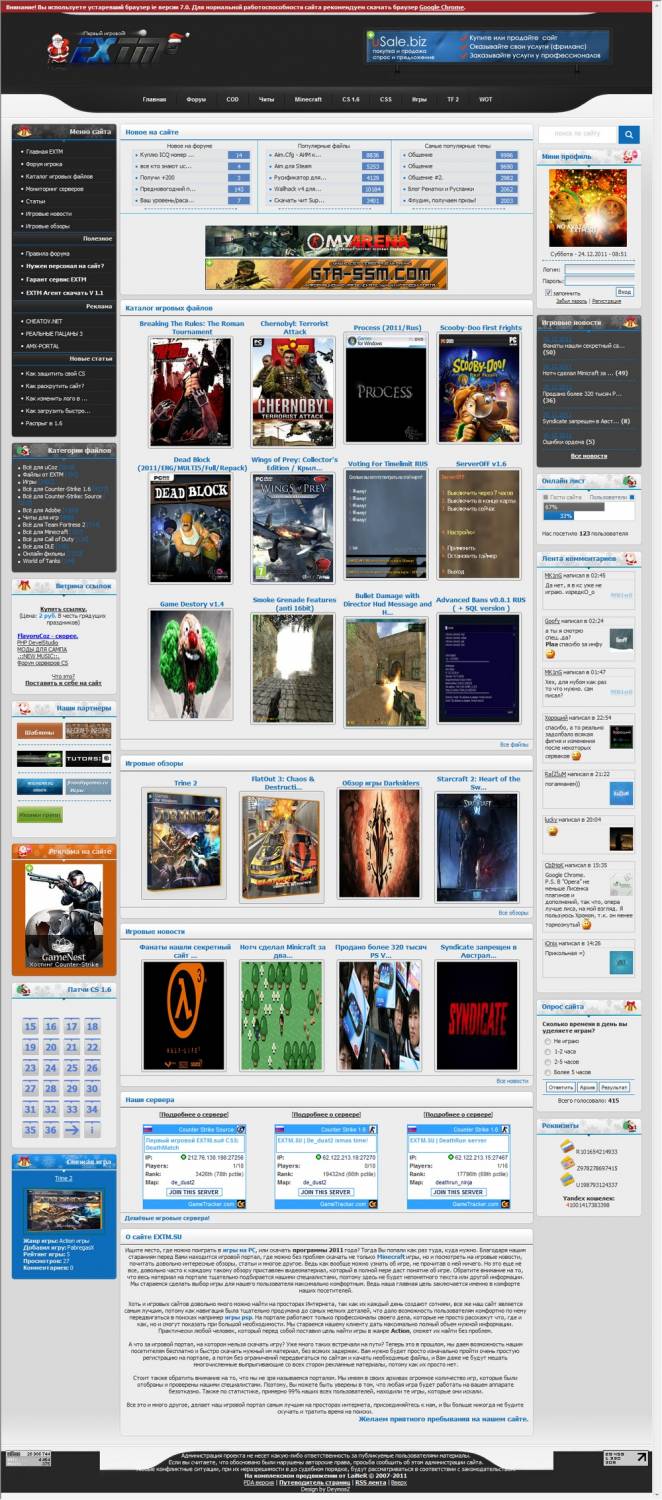Open Дешёвые игровые сервера link
This screenshot has height=1500, width=662.
[x=167, y=1218]
